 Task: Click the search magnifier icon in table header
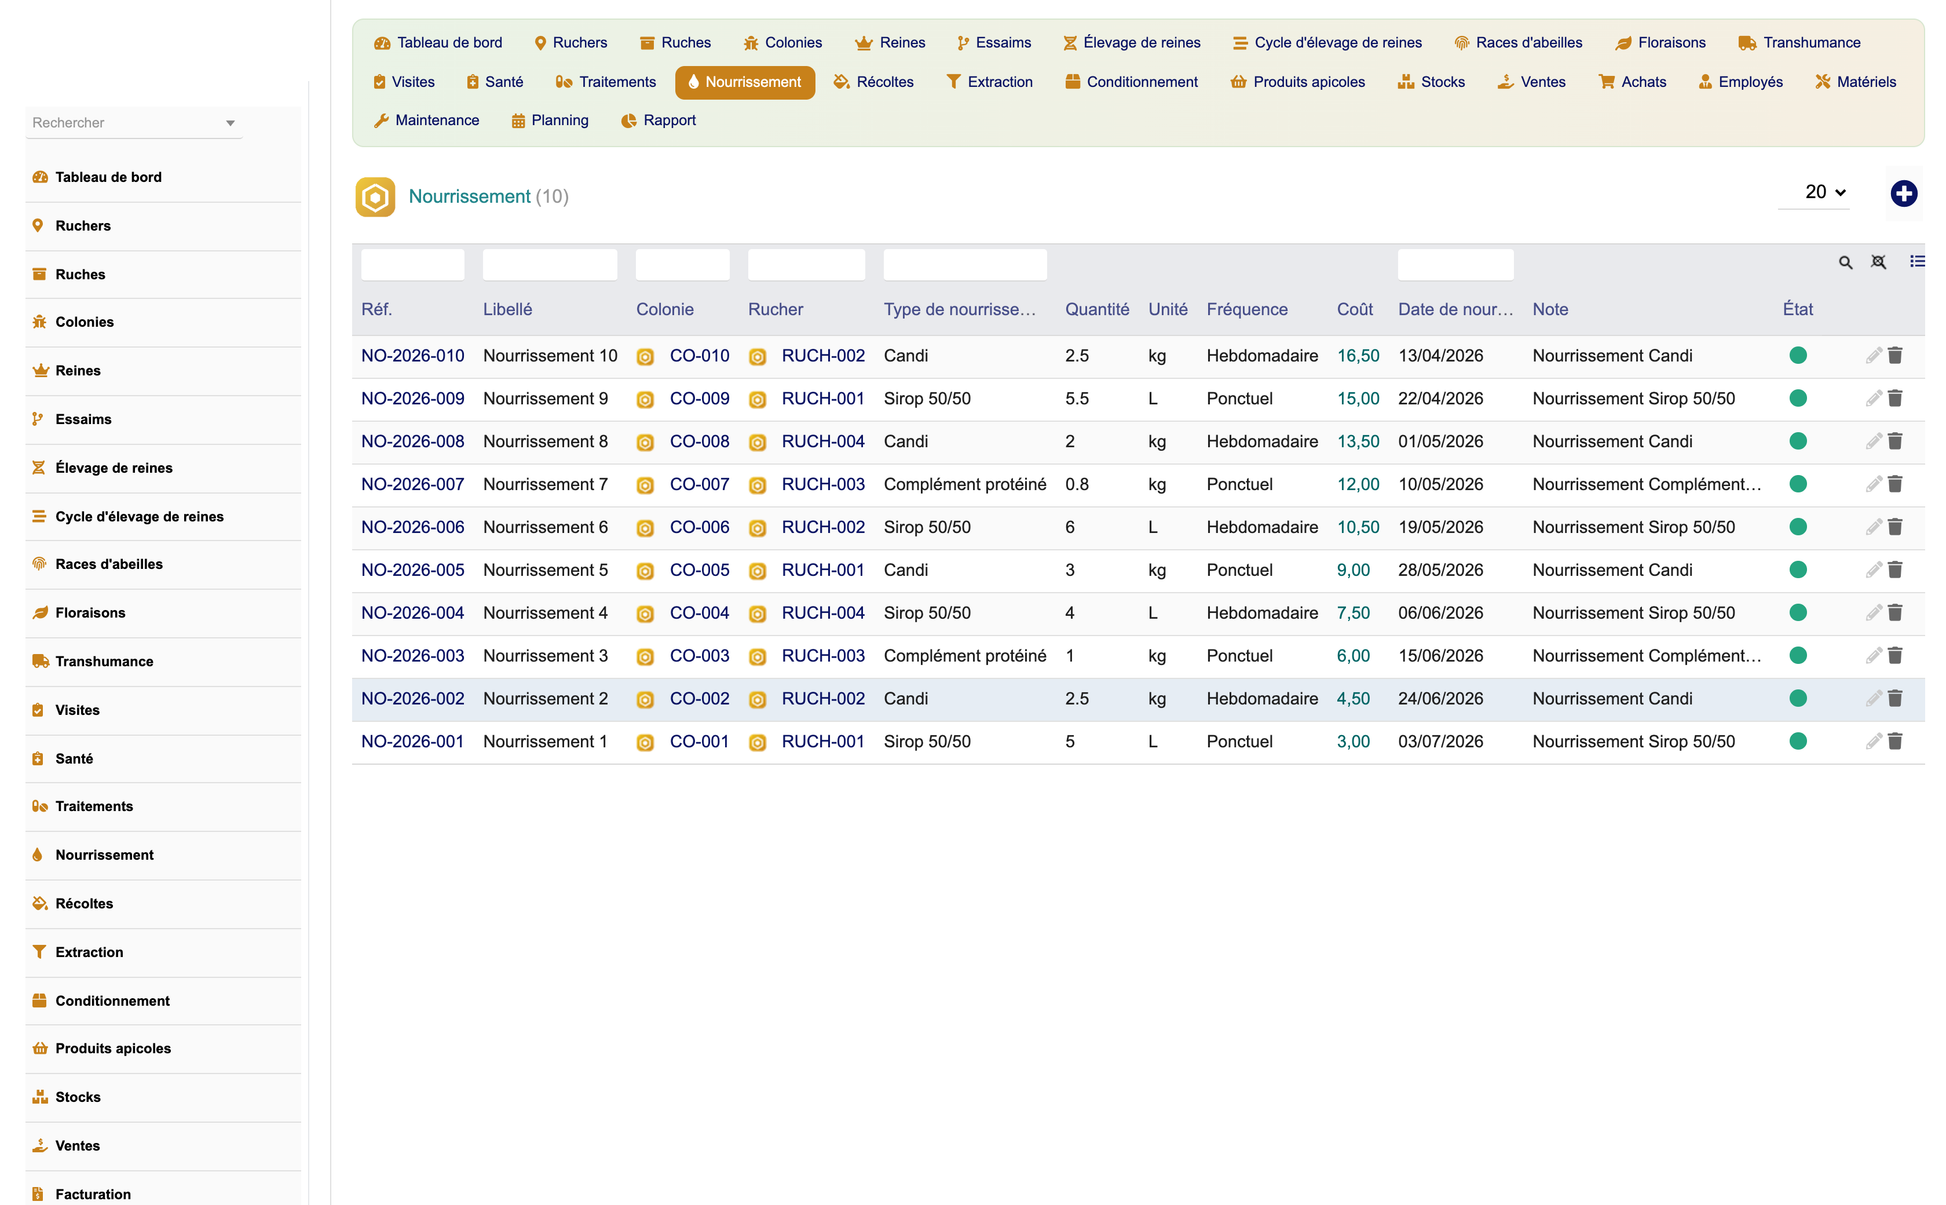tap(1845, 262)
